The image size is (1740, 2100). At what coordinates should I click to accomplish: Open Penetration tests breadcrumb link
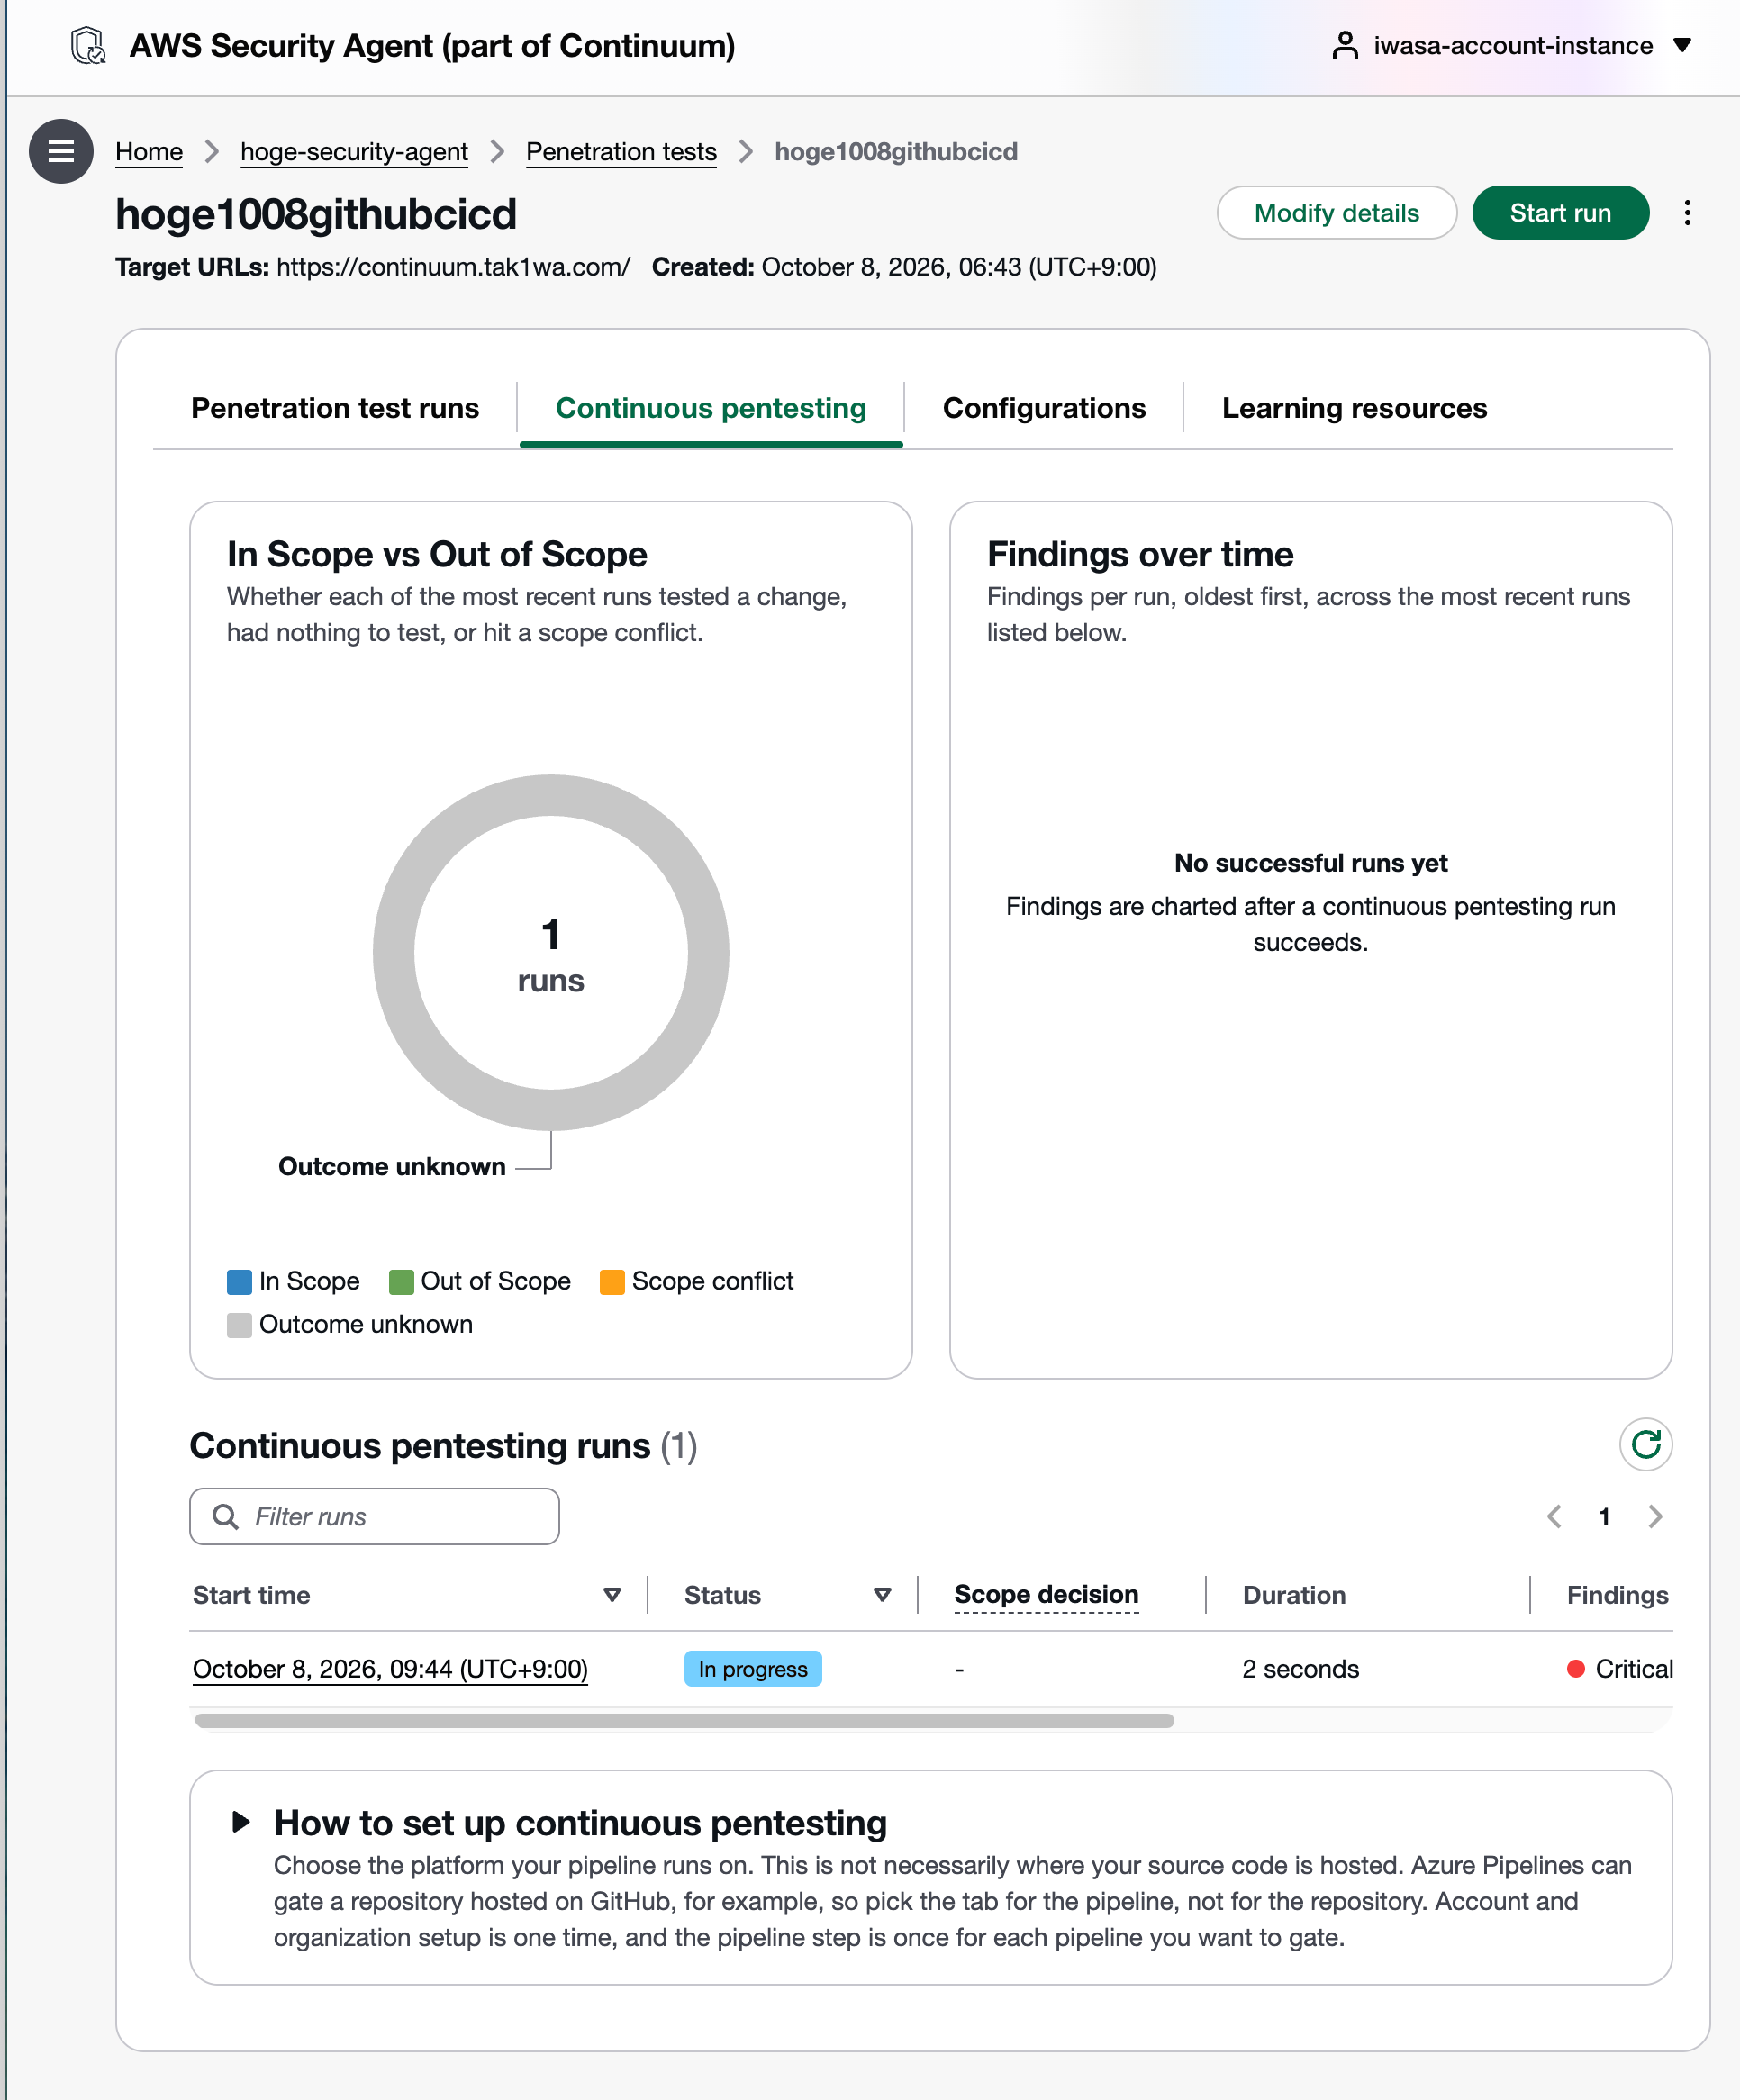coord(621,151)
